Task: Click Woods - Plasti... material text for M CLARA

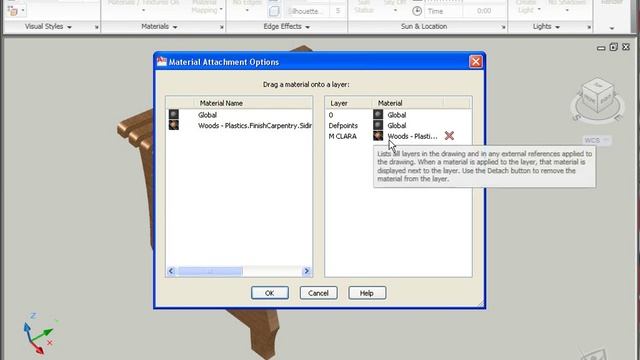Action: click(x=412, y=136)
